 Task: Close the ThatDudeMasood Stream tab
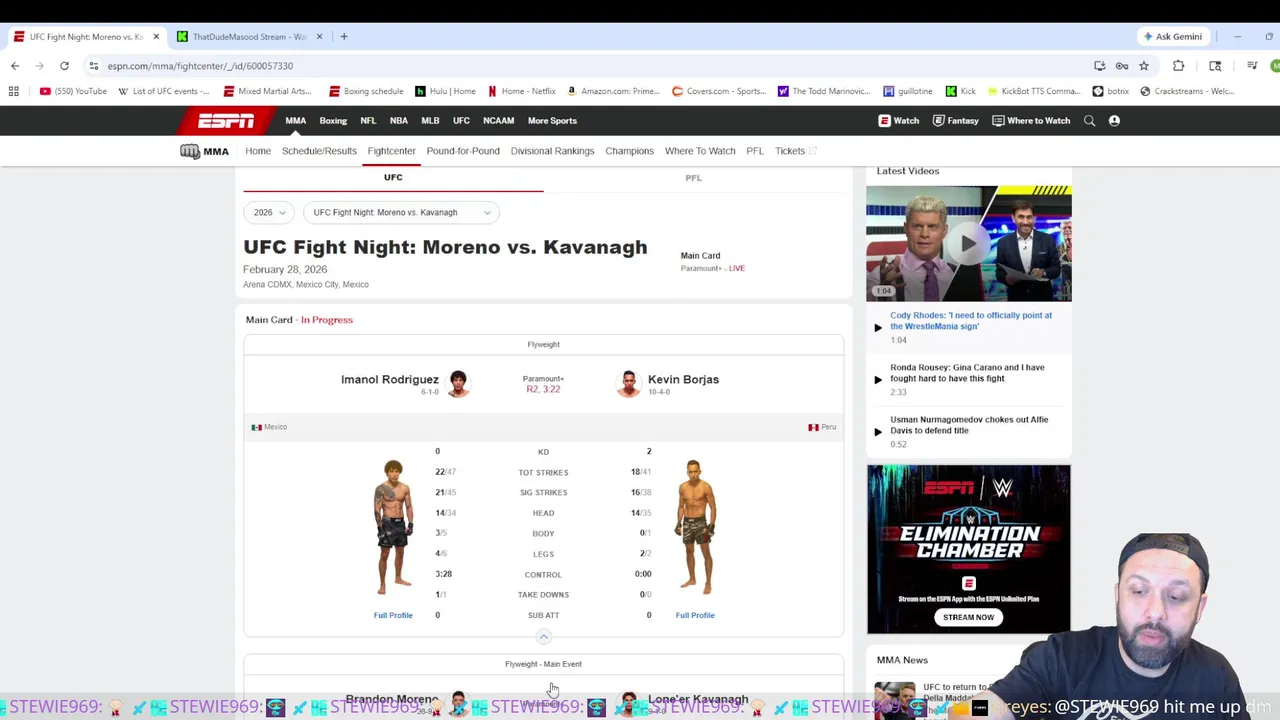[320, 37]
